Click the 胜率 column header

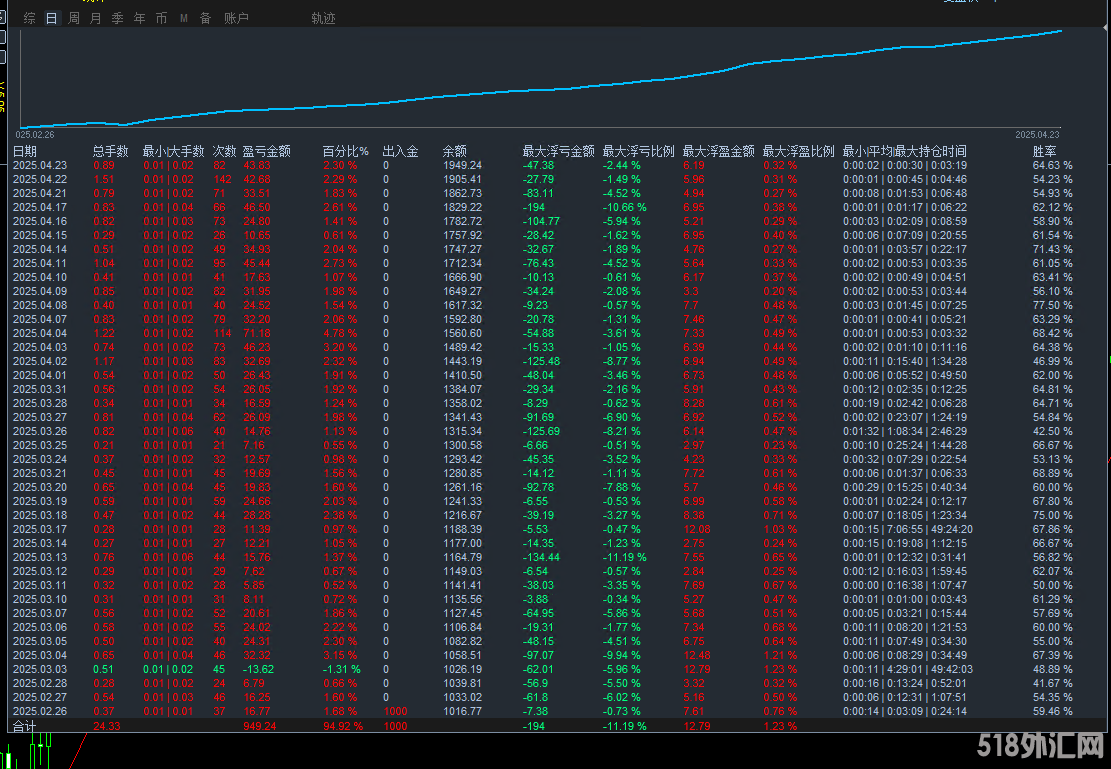click(x=1044, y=151)
